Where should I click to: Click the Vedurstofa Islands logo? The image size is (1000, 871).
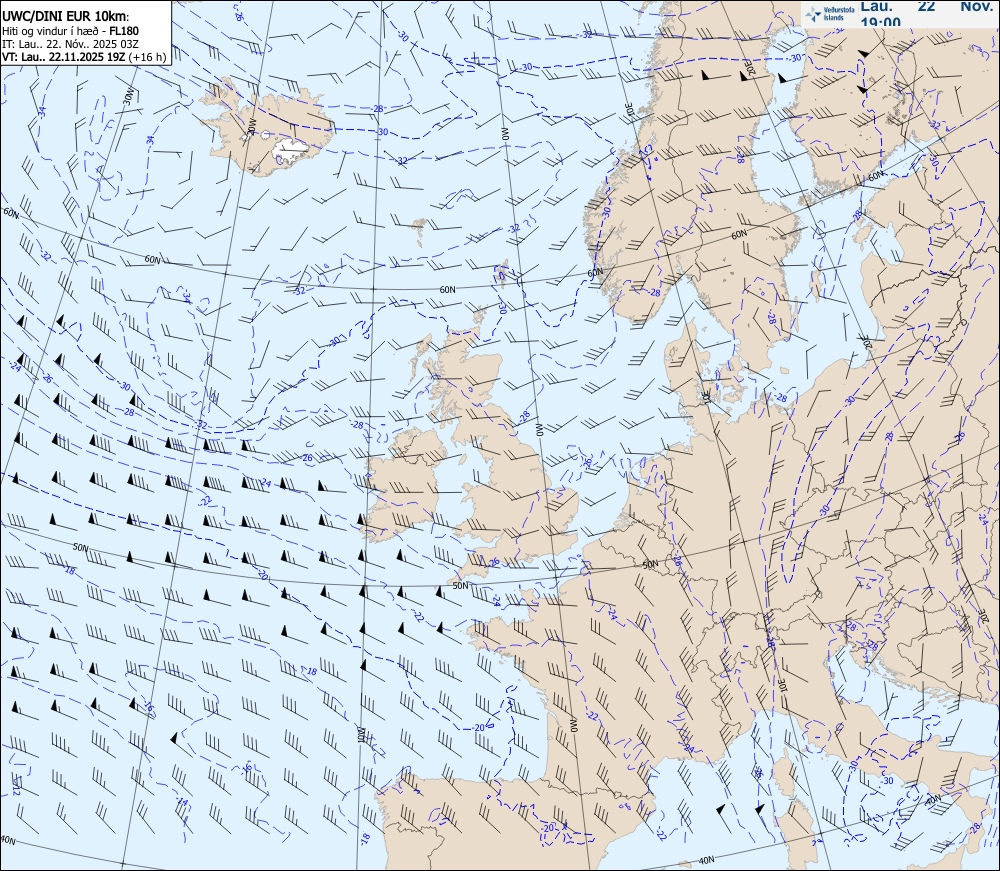click(x=828, y=14)
